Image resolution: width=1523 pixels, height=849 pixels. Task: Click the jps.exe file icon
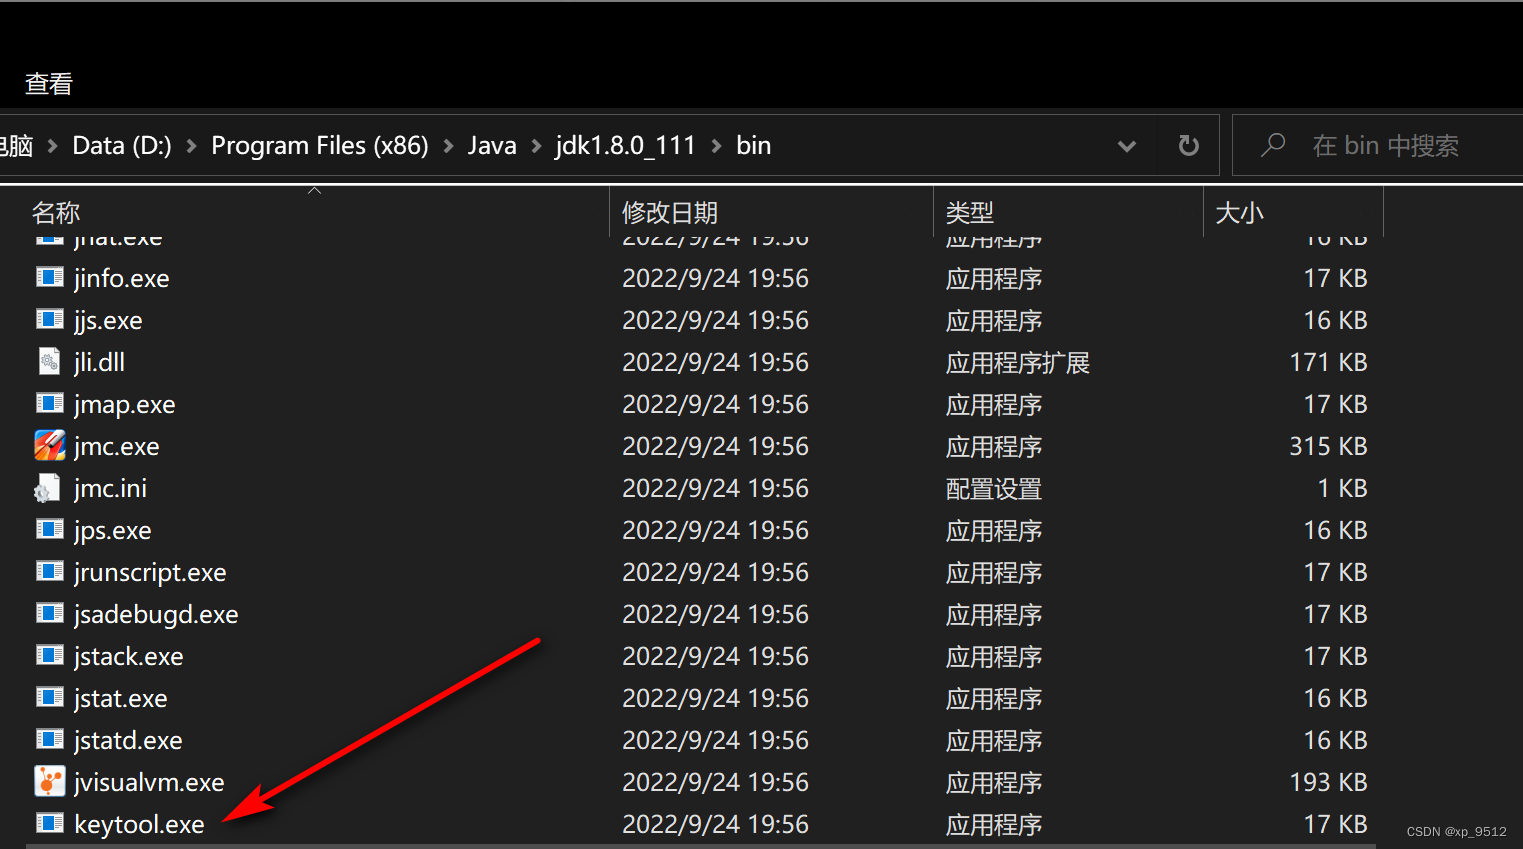pyautogui.click(x=50, y=529)
